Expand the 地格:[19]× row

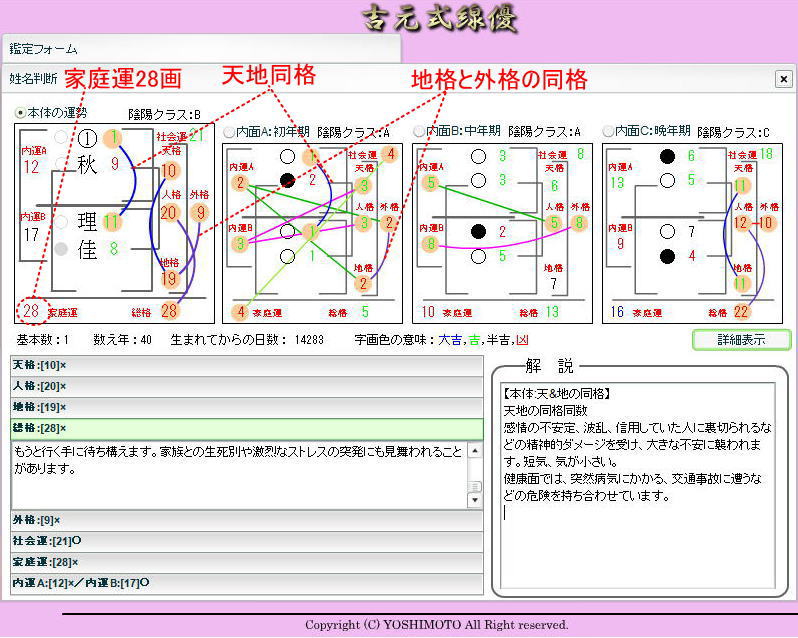click(x=247, y=407)
